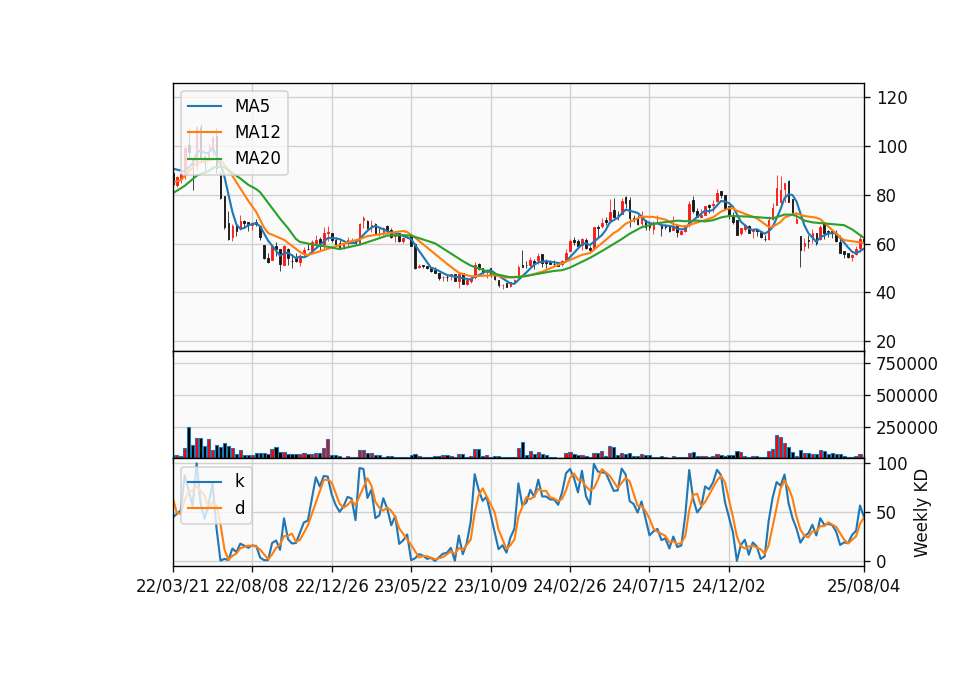960x690 pixels.
Task: Click the blue MA5 legend line sample
Action: click(x=204, y=107)
